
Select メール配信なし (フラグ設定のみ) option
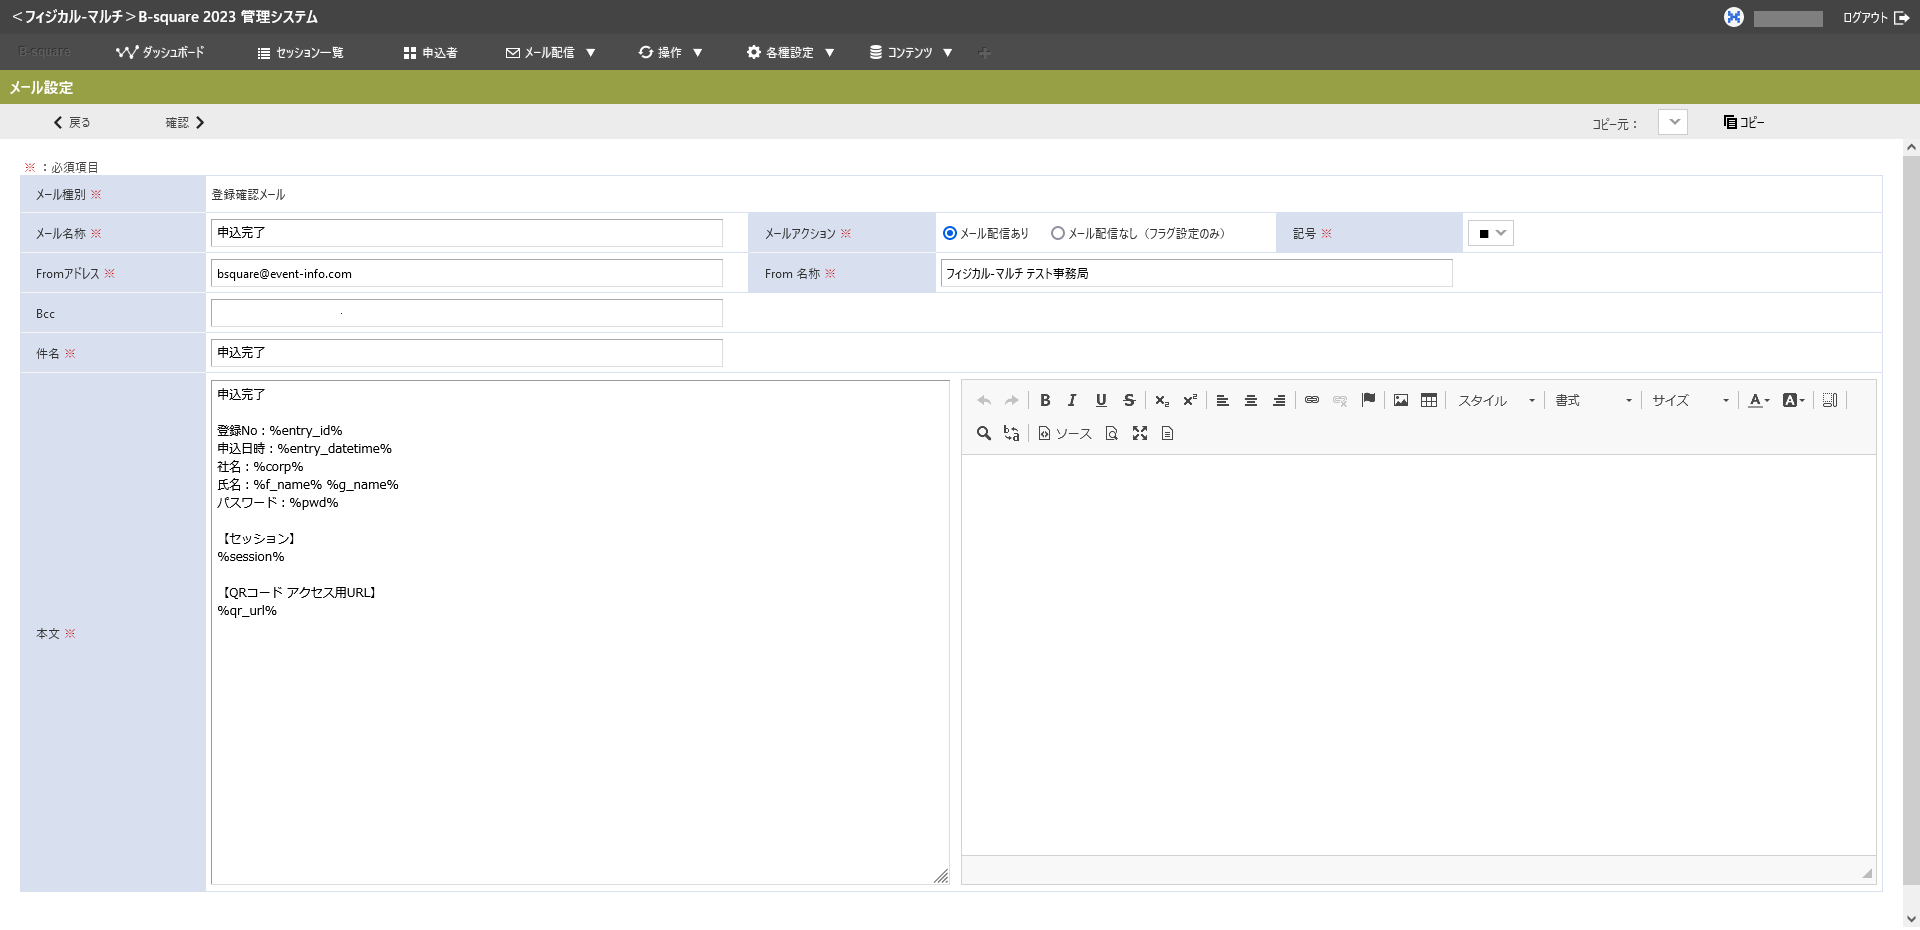point(1058,233)
